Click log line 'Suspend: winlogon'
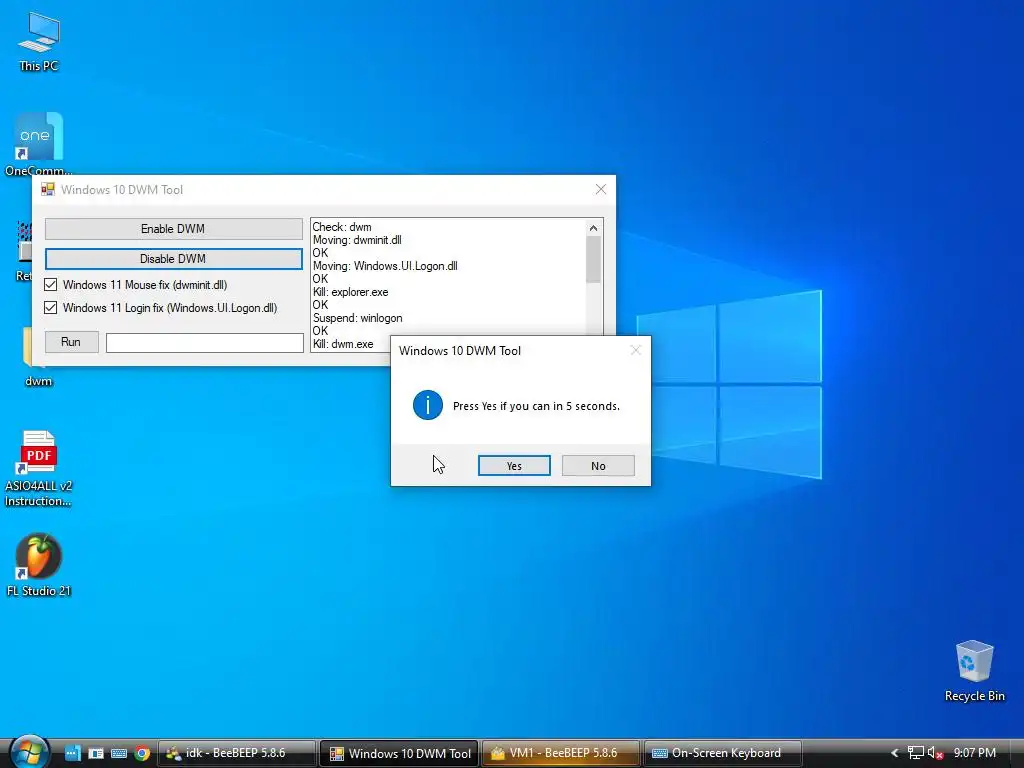 tap(357, 318)
